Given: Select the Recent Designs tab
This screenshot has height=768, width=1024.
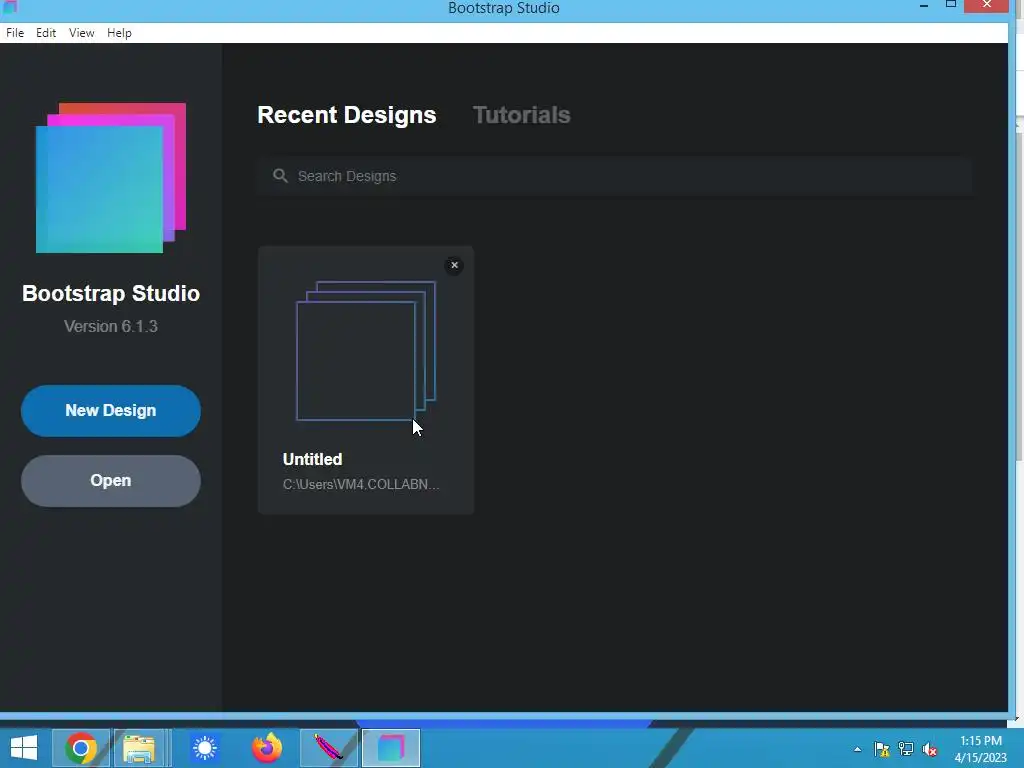Looking at the screenshot, I should (x=346, y=115).
